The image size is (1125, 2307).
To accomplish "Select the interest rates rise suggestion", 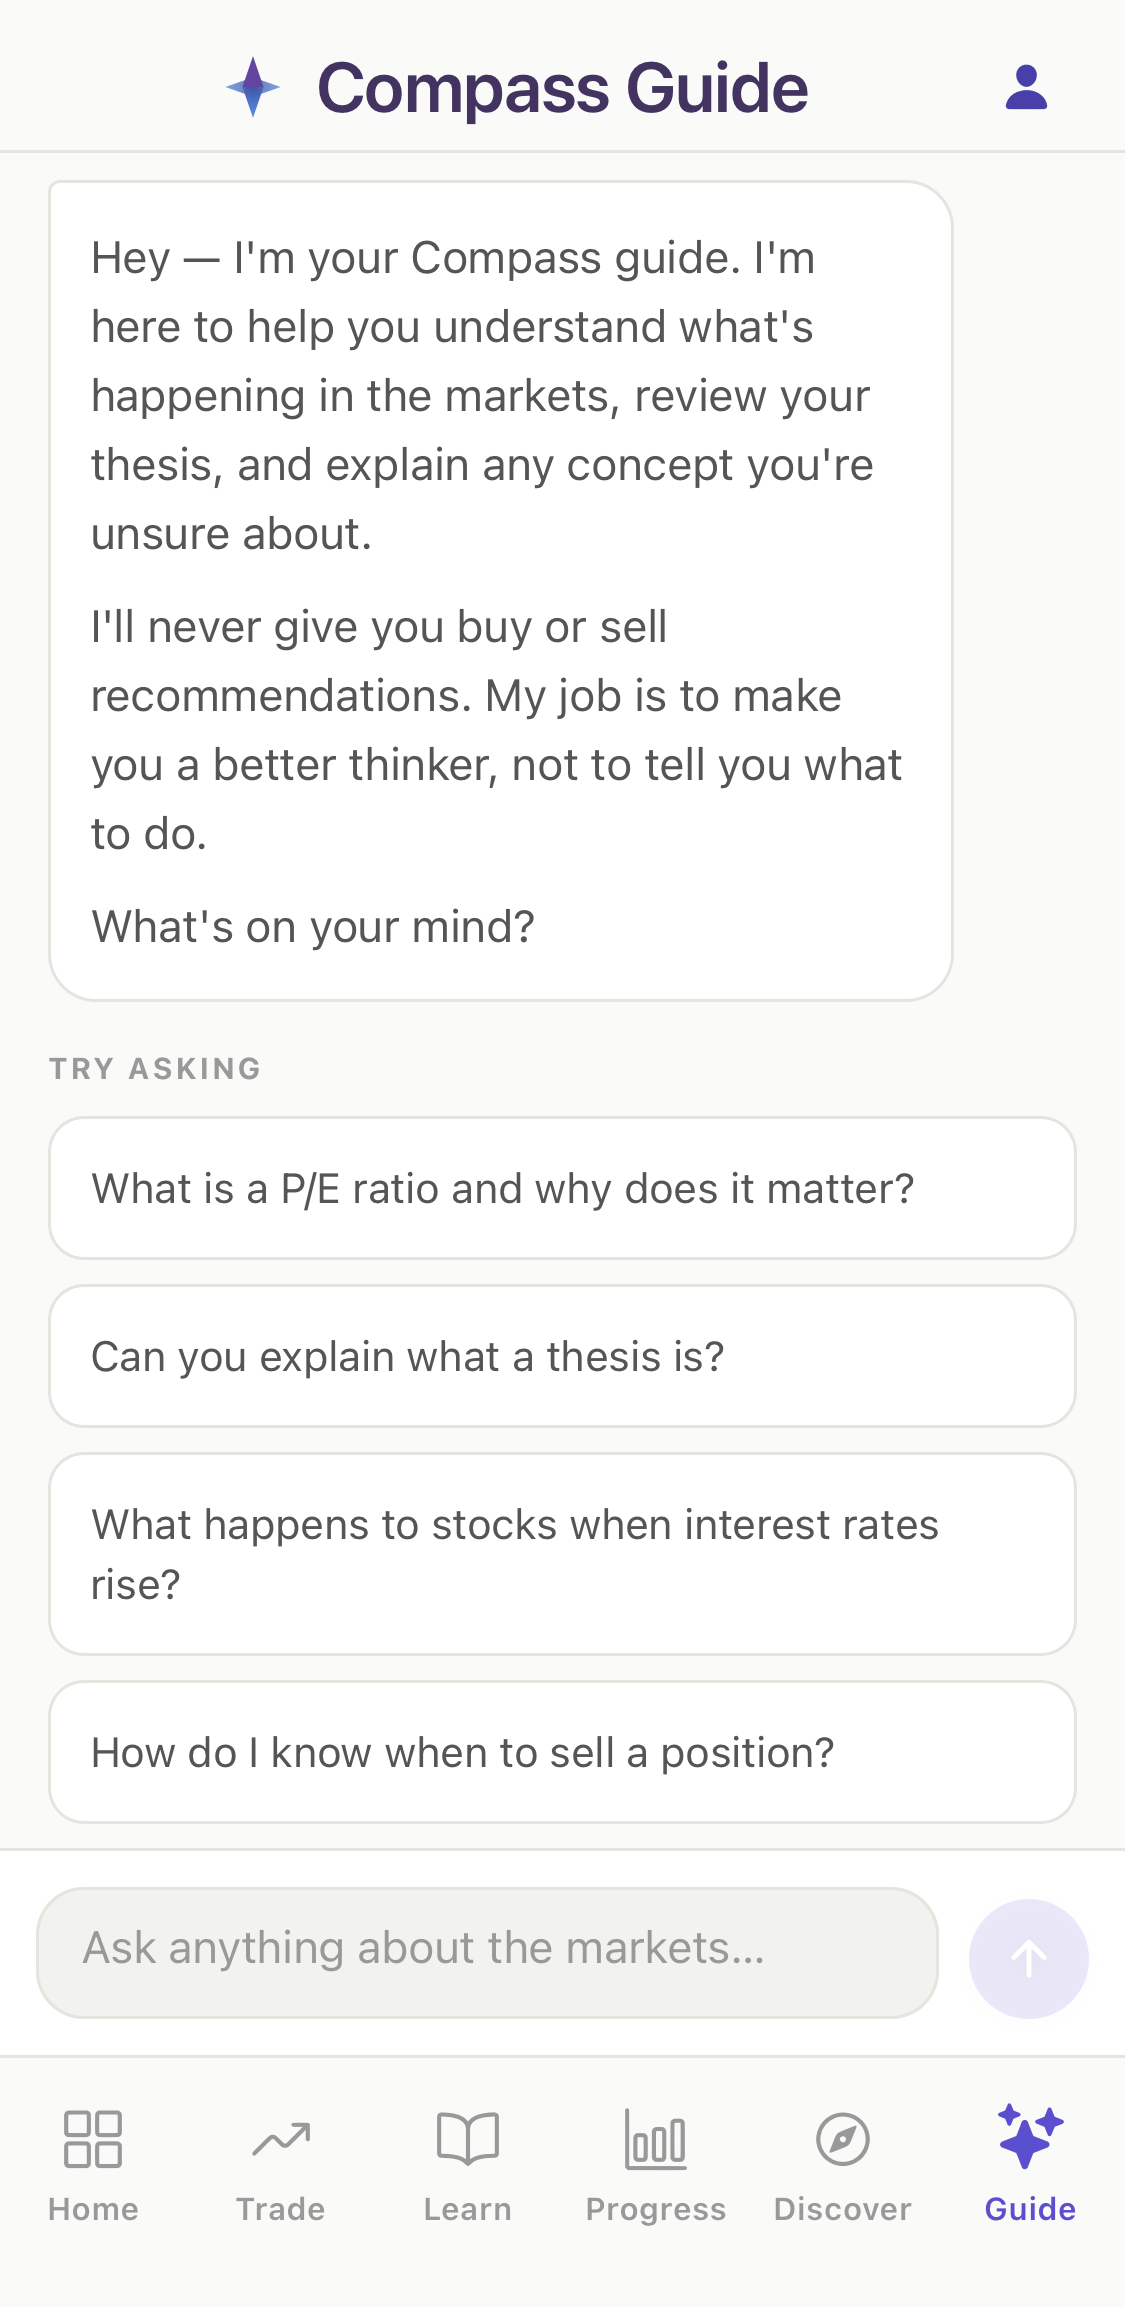I will pyautogui.click(x=562, y=1554).
